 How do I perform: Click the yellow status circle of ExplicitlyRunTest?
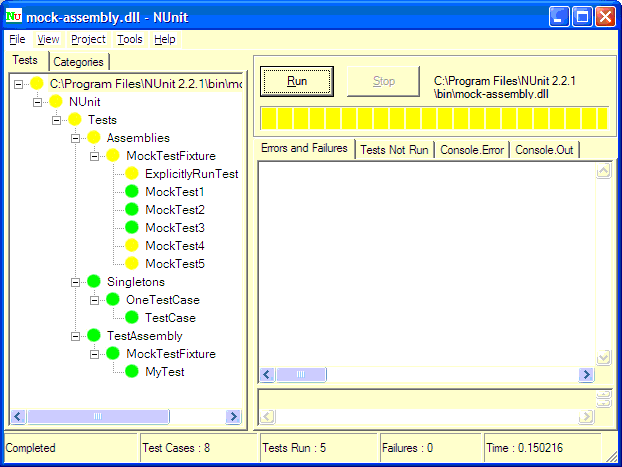pyautogui.click(x=131, y=173)
